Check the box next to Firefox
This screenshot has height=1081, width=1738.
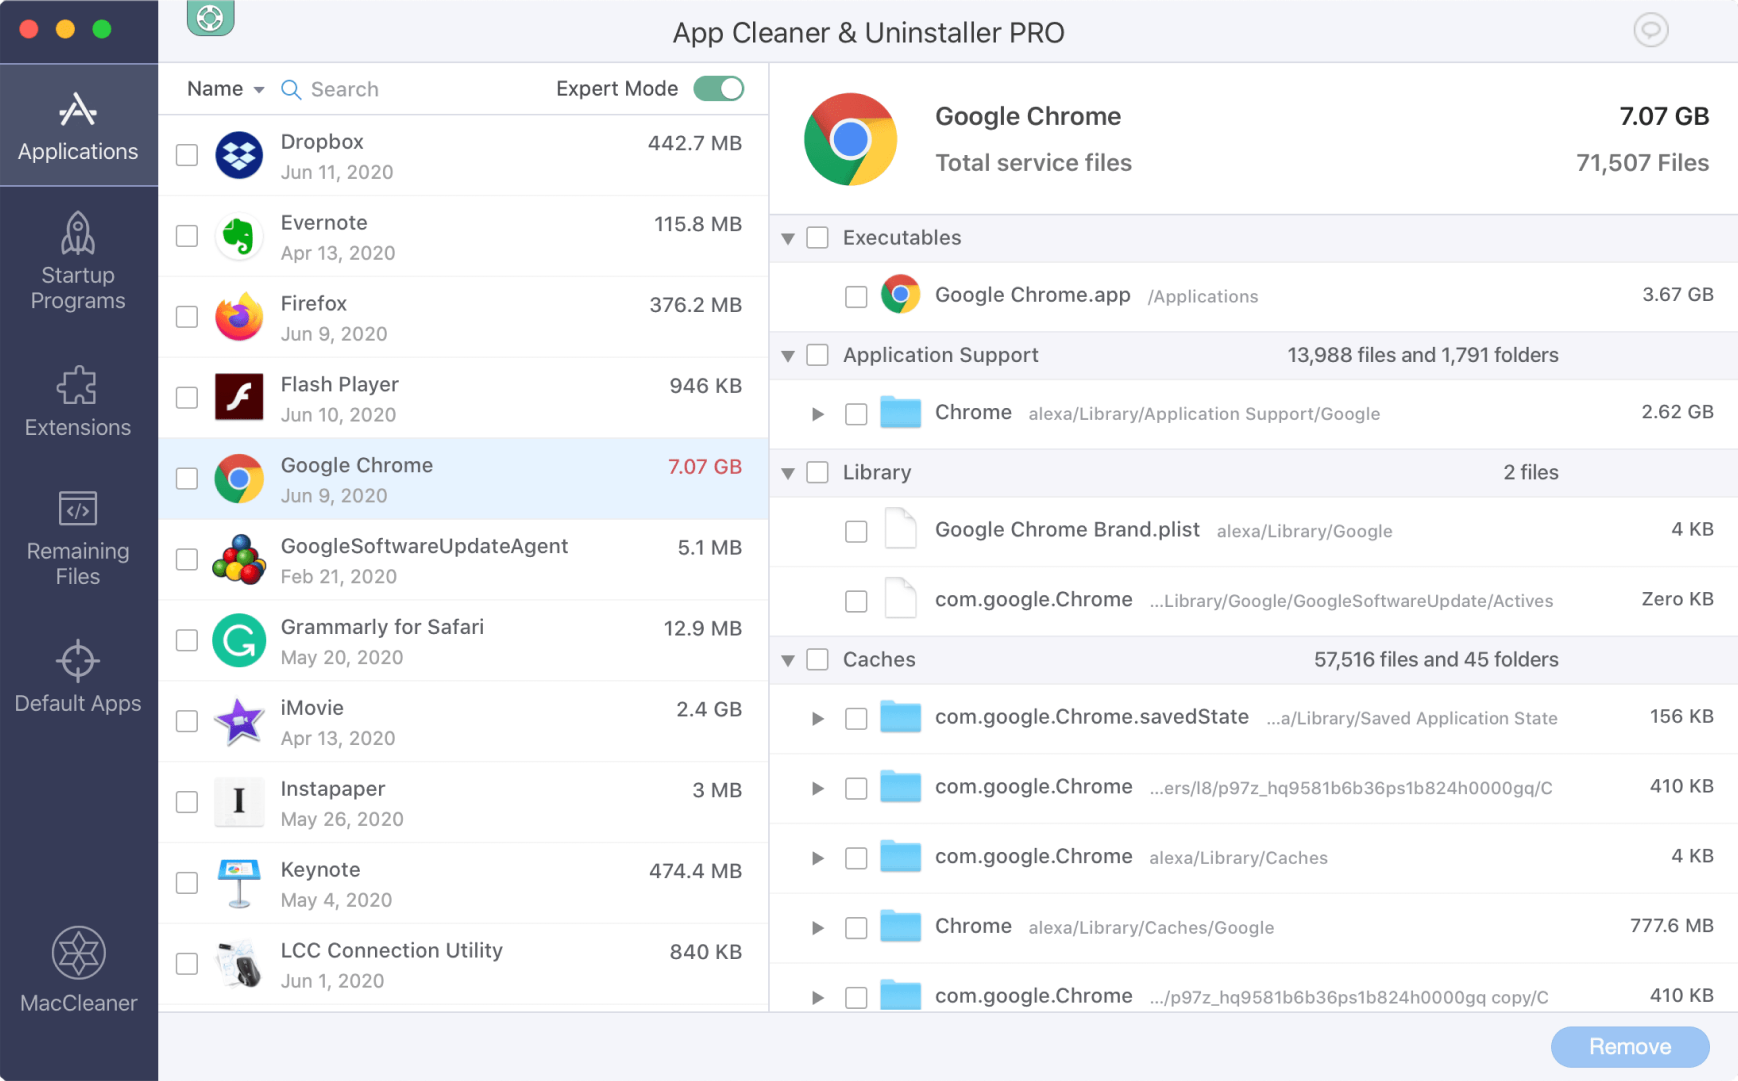[187, 317]
